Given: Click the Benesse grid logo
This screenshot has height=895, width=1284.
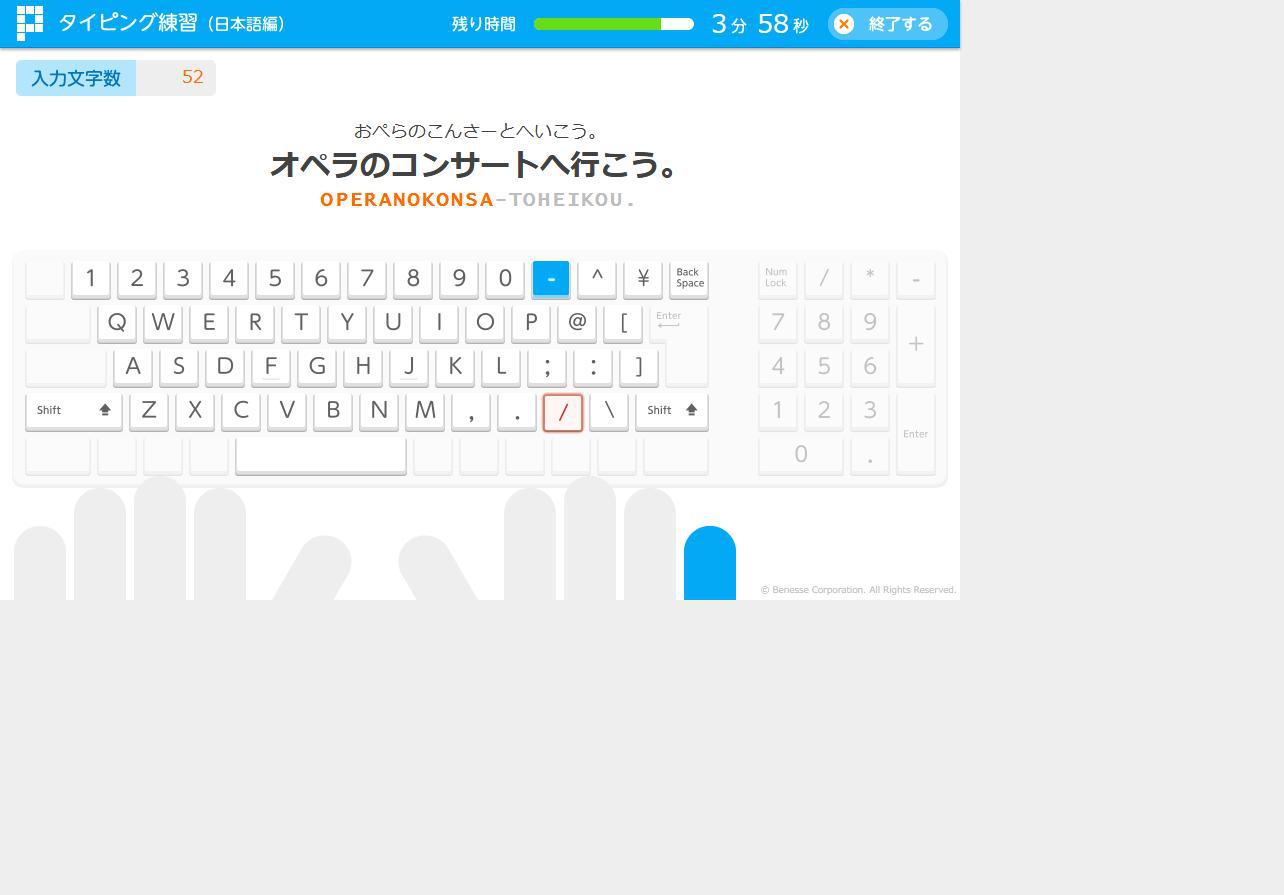Looking at the screenshot, I should [29, 23].
